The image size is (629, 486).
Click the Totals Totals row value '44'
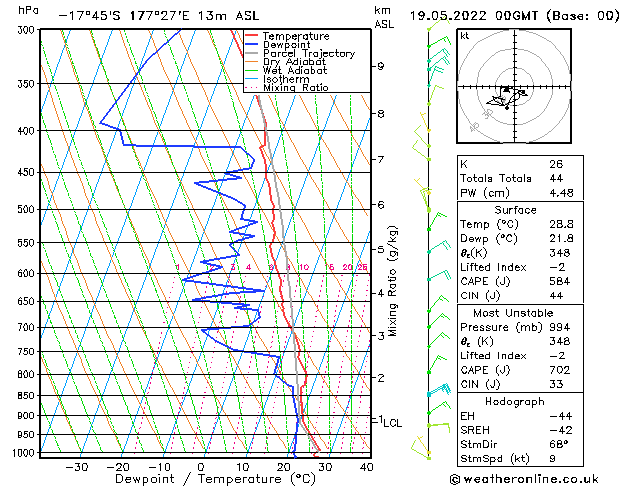[556, 178]
